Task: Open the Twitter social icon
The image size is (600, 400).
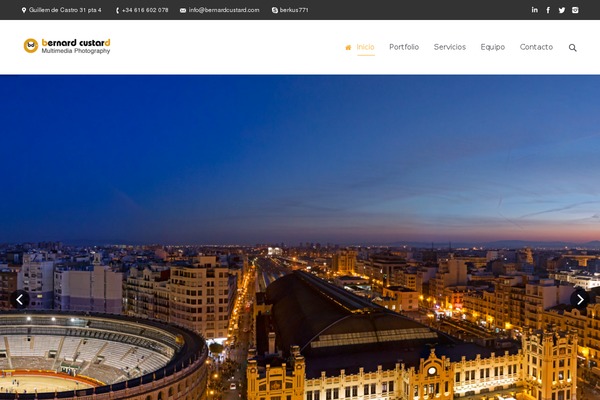Action: pos(561,10)
